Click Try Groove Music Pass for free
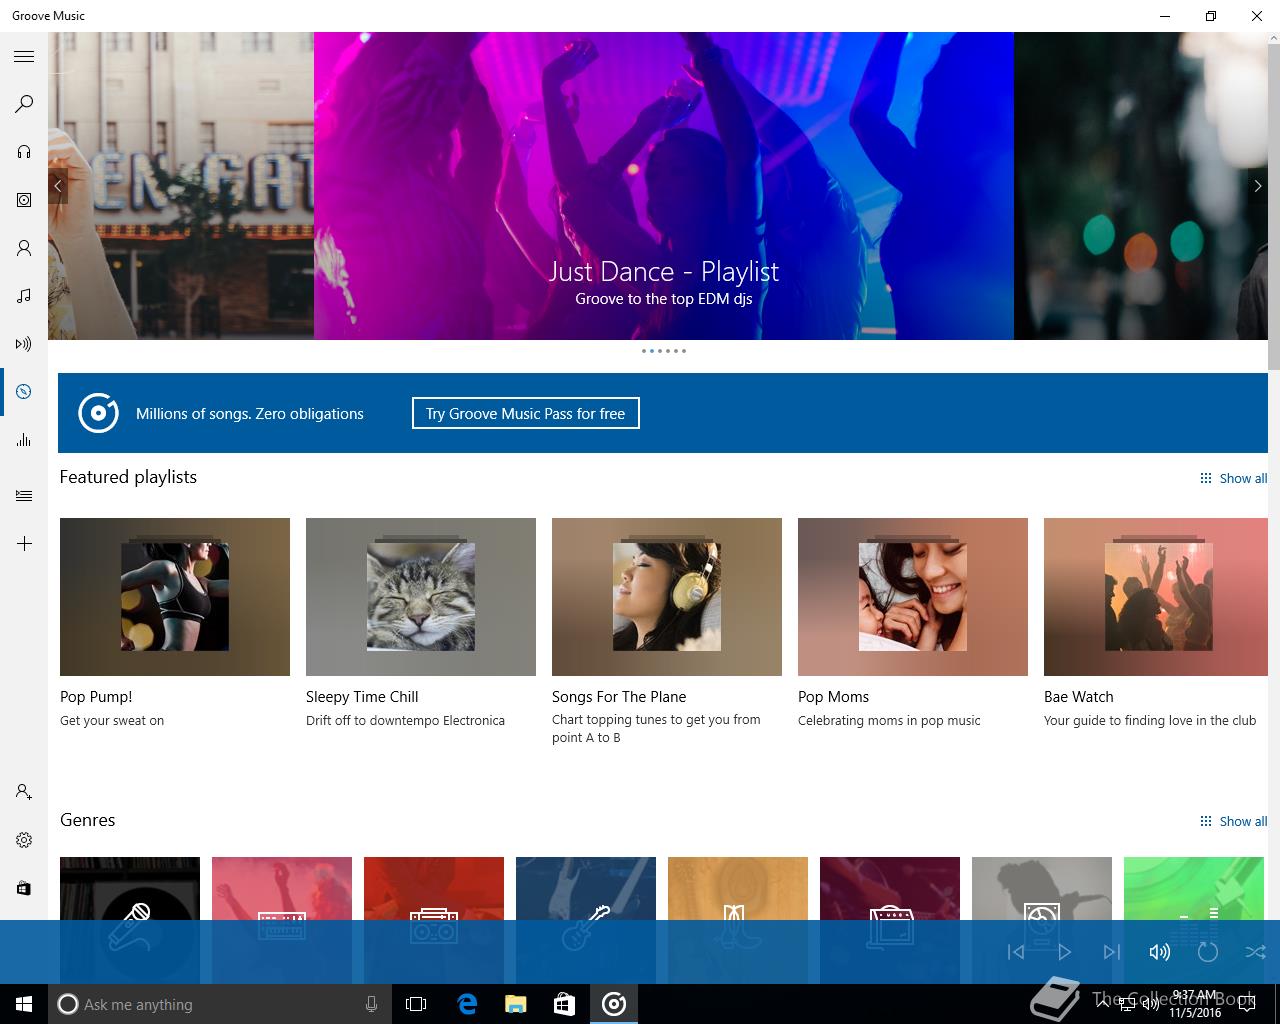 [526, 413]
